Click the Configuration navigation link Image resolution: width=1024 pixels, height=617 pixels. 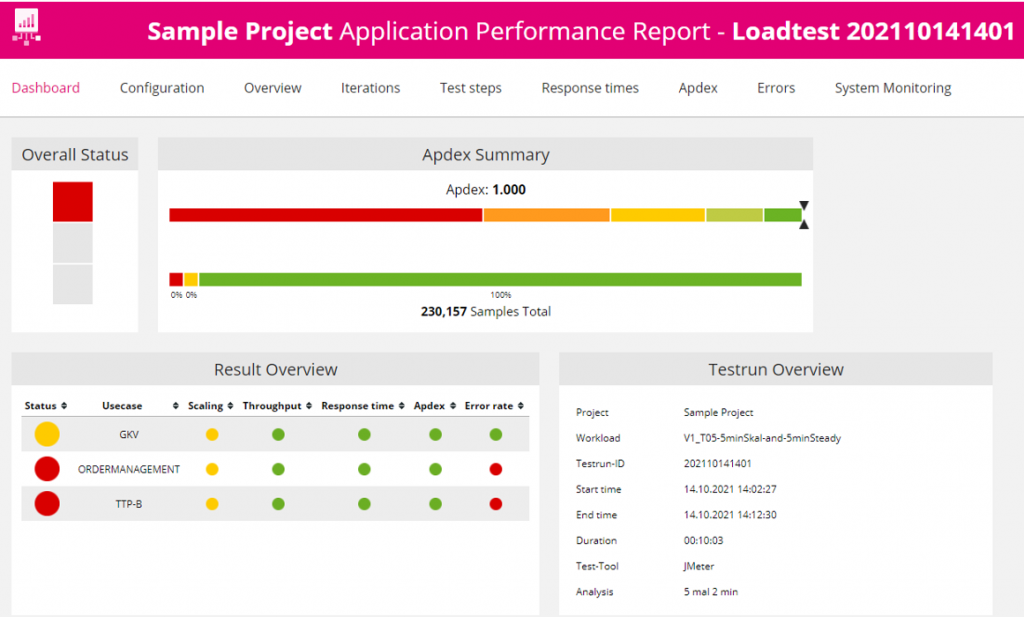tap(161, 88)
